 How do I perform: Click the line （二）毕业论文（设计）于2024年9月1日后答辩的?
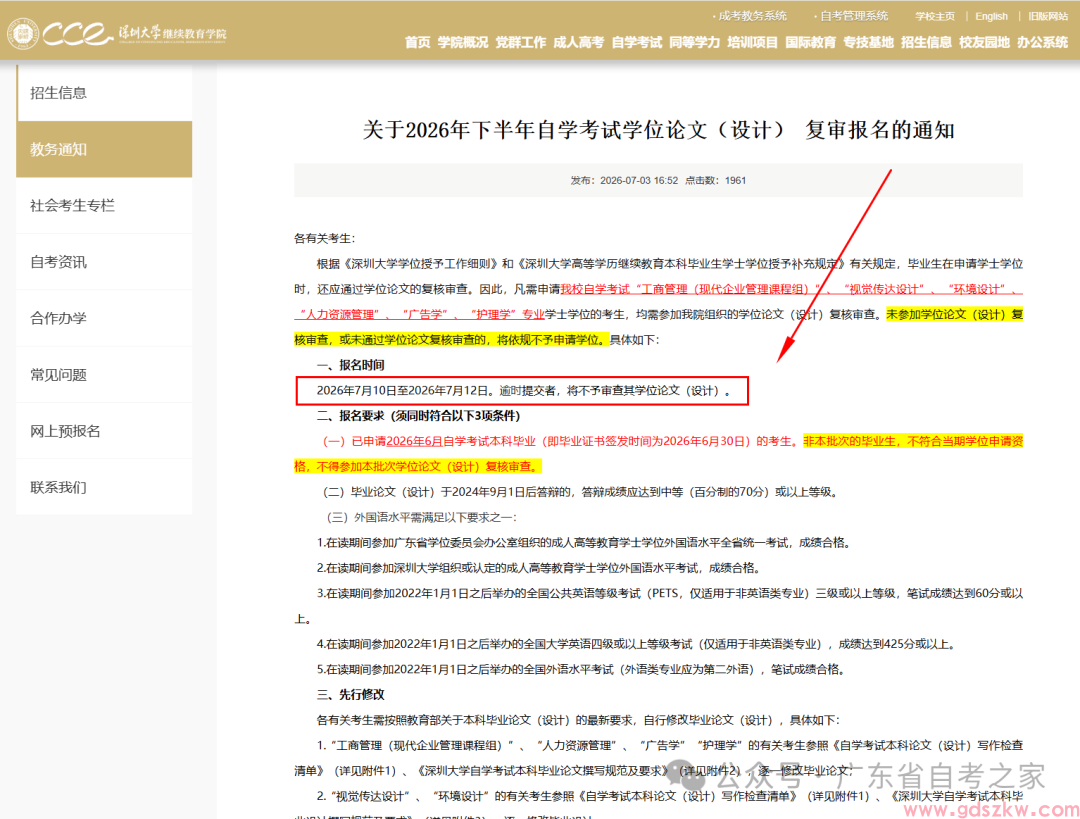(x=581, y=492)
